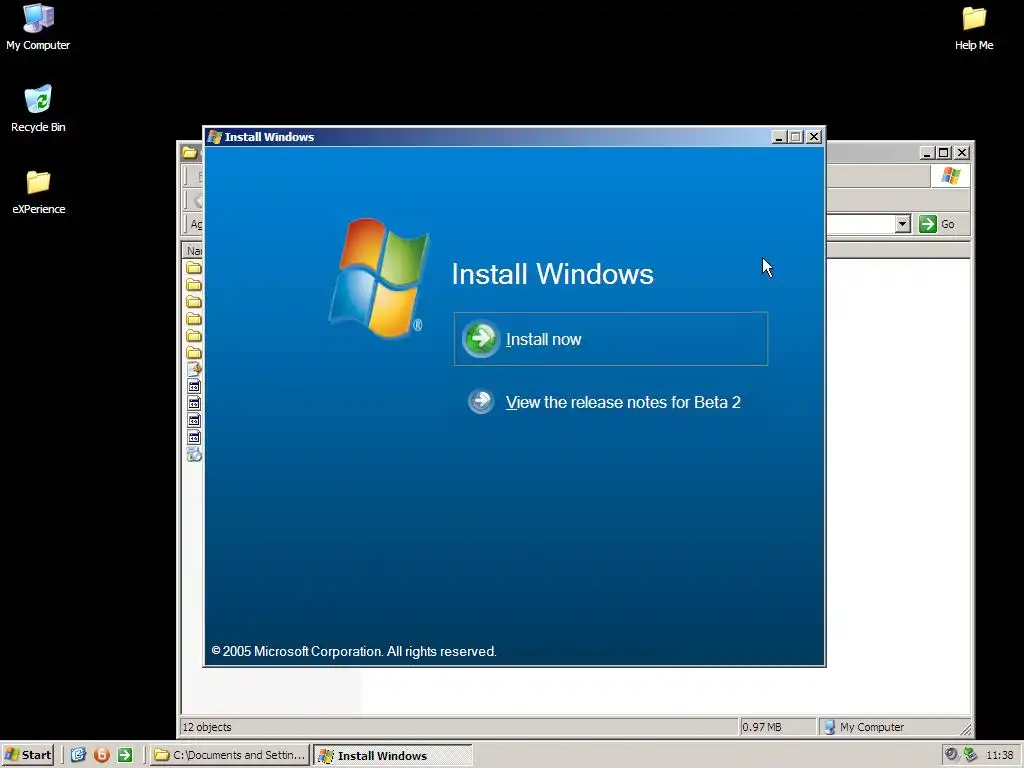1024x768 pixels.
Task: Select the document file icon below folders
Action: 194,370
